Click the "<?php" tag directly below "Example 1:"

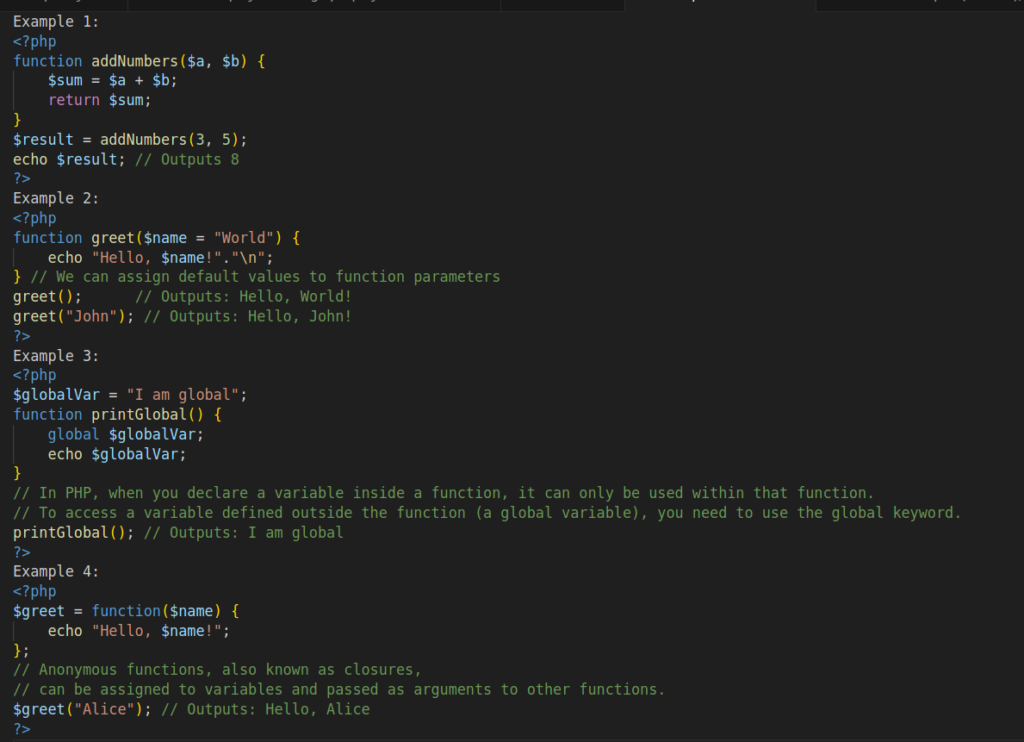pos(35,41)
